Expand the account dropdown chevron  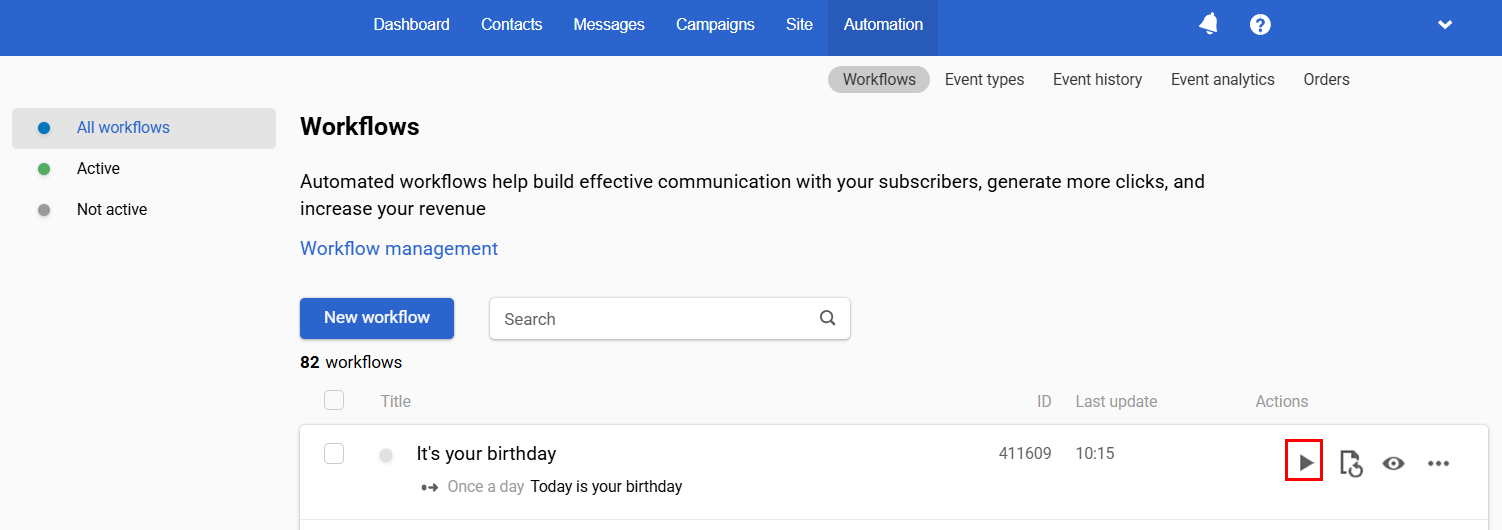(1444, 25)
